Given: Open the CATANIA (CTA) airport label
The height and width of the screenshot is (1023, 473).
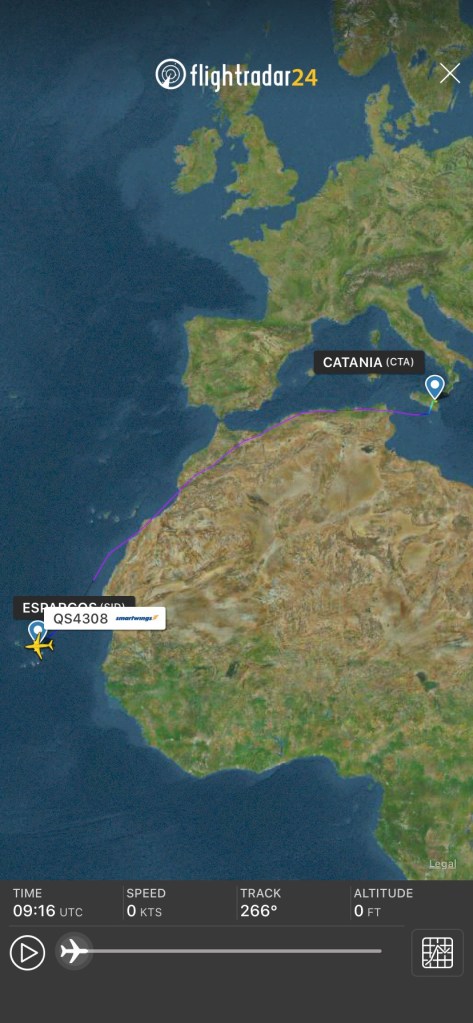Looking at the screenshot, I should point(369,363).
